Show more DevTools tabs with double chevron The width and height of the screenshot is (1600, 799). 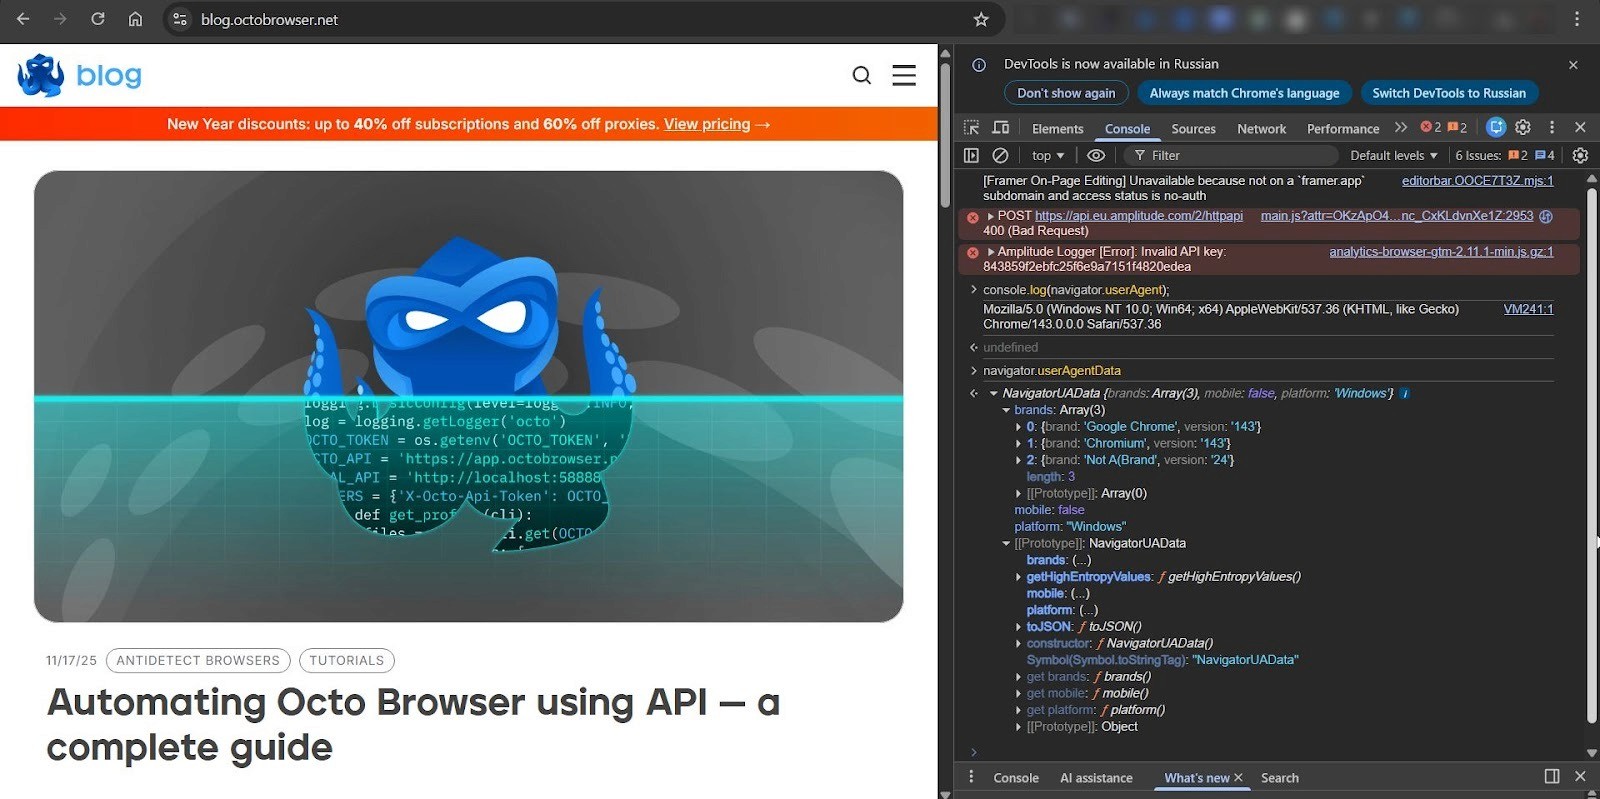pyautogui.click(x=1400, y=127)
